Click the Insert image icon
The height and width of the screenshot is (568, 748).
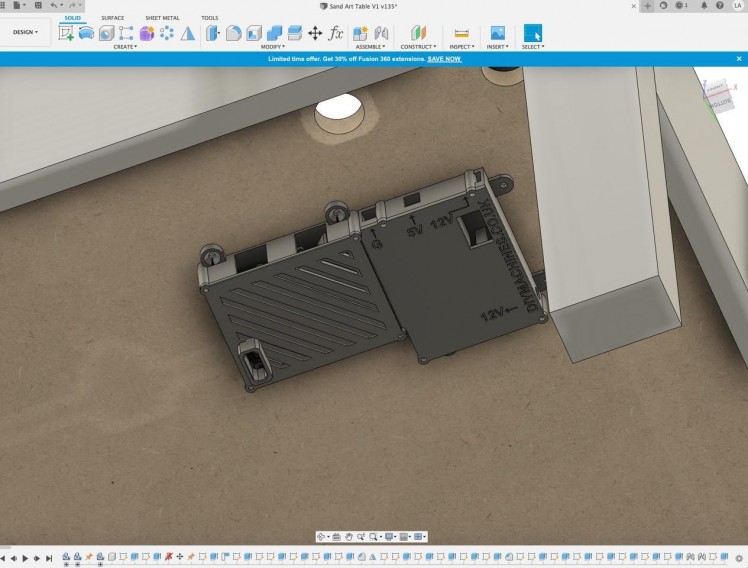(x=497, y=33)
